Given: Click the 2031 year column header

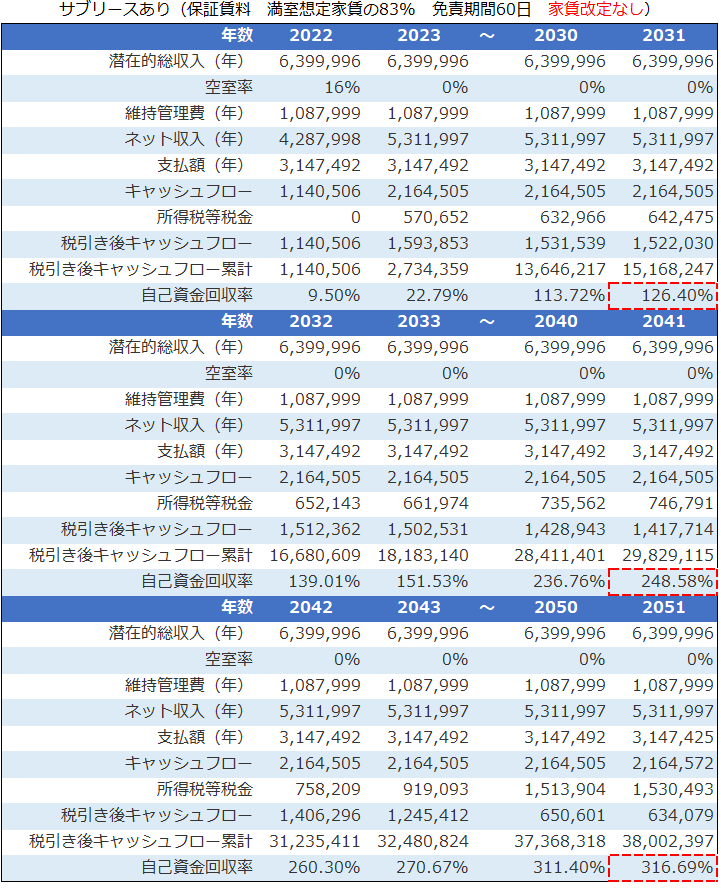Looking at the screenshot, I should click(x=664, y=36).
